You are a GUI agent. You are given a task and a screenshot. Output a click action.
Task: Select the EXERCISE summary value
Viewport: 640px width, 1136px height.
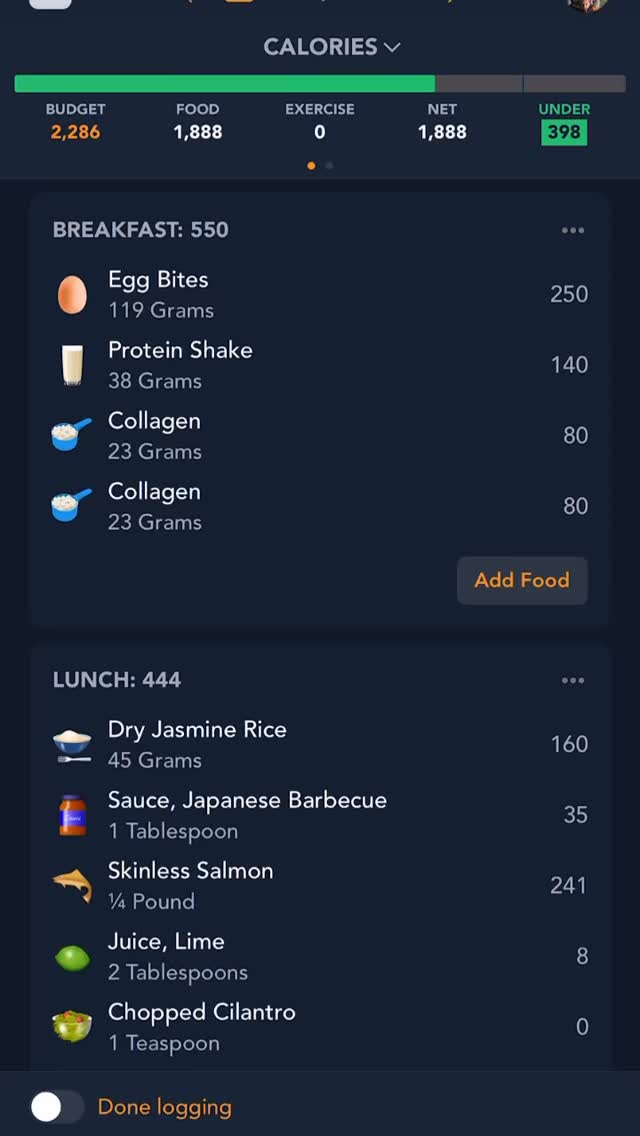[319, 120]
